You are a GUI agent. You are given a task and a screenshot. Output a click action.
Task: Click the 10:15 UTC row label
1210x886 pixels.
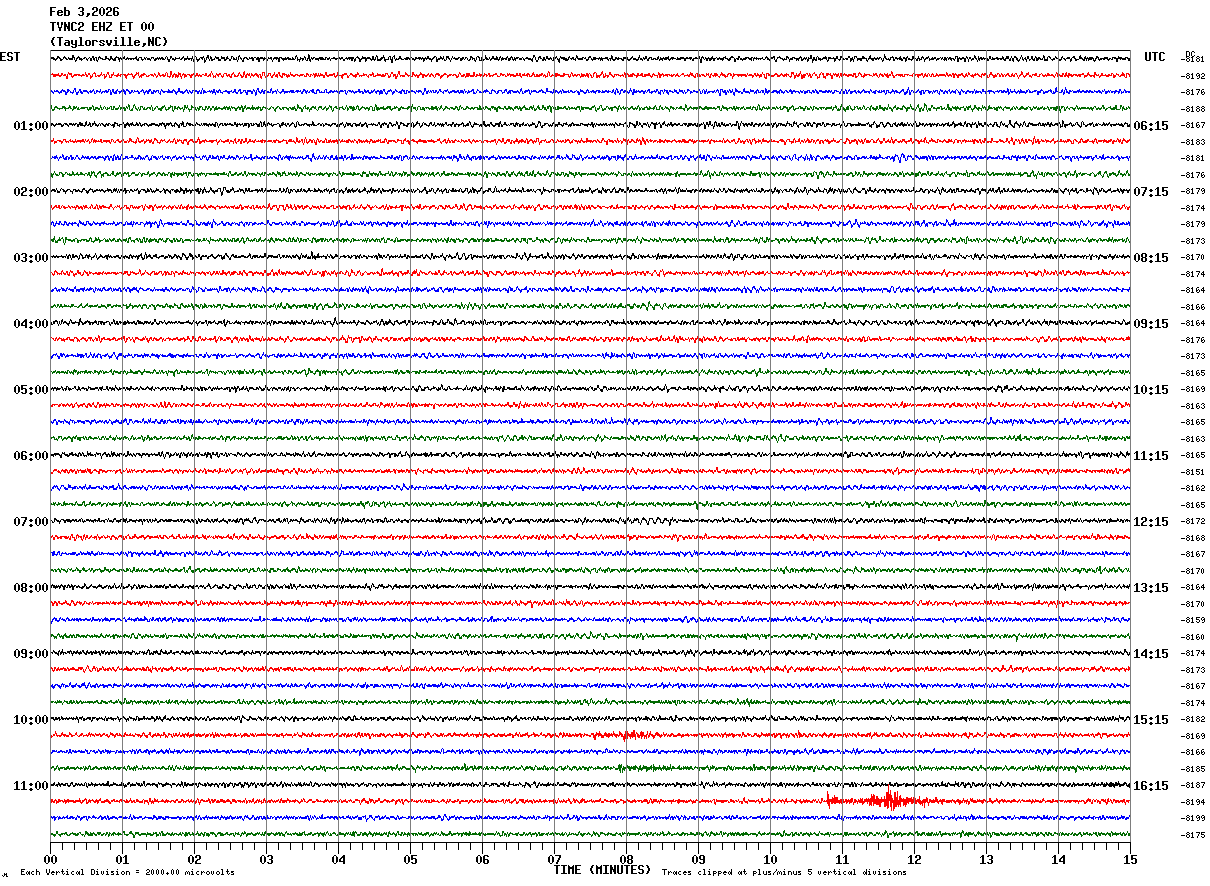[1151, 390]
